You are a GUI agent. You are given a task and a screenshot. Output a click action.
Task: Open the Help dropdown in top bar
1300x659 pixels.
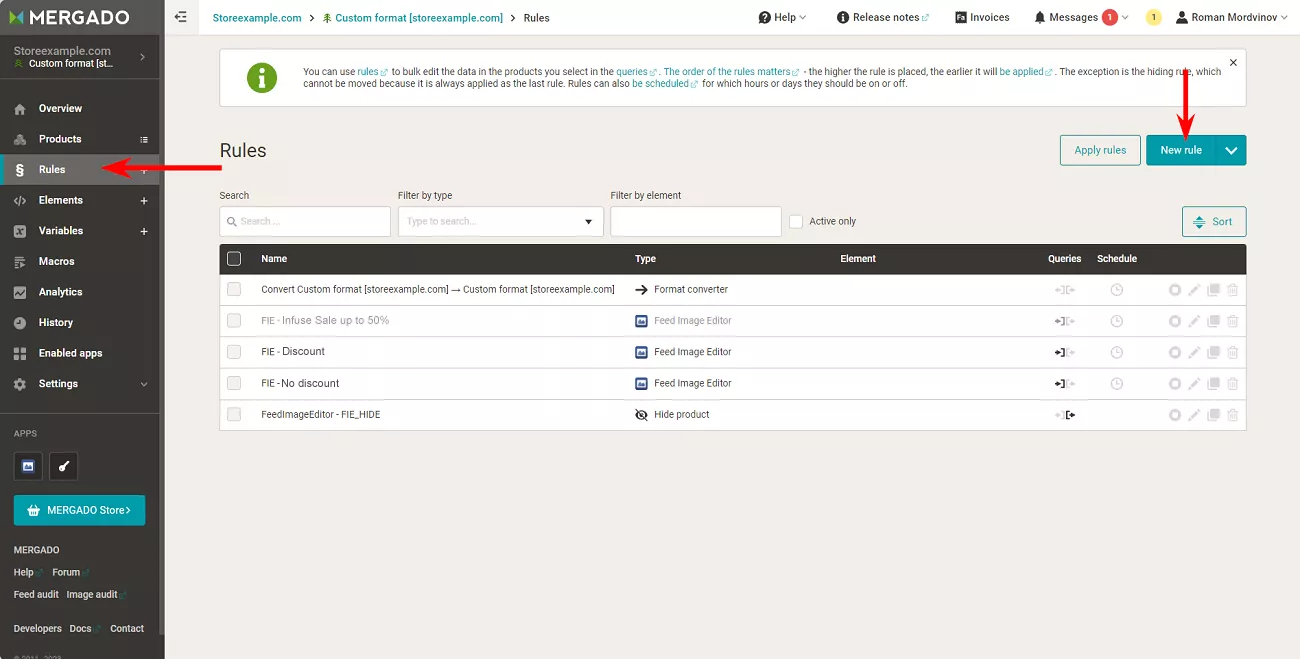point(782,17)
